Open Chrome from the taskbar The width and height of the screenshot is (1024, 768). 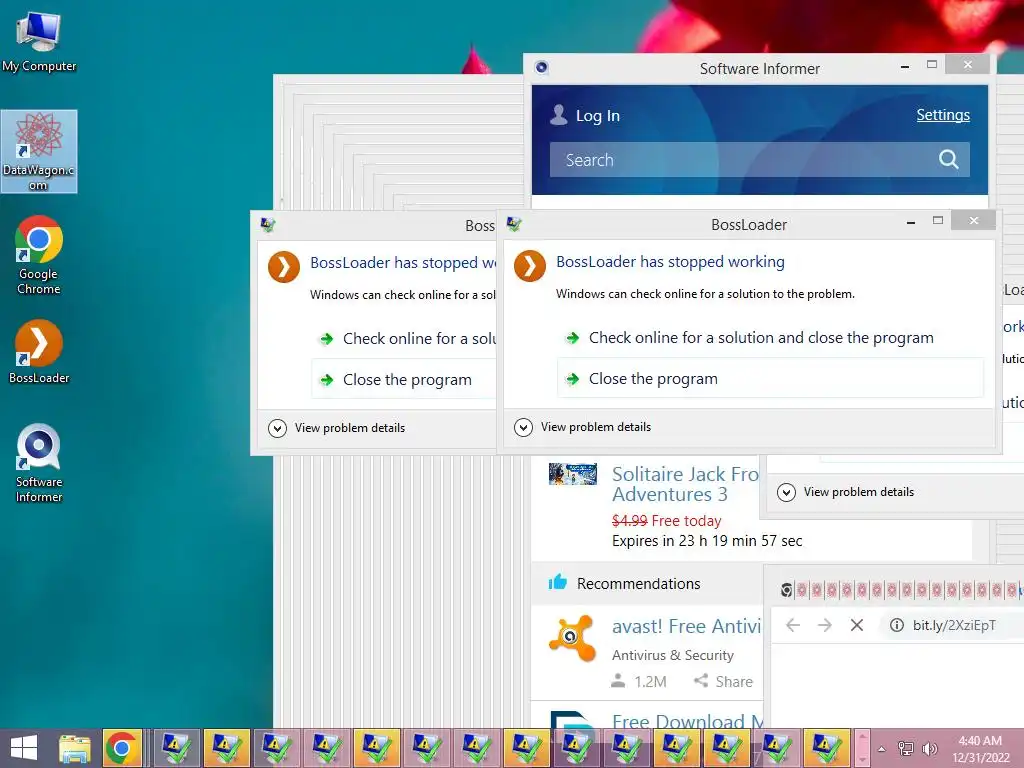tap(122, 748)
